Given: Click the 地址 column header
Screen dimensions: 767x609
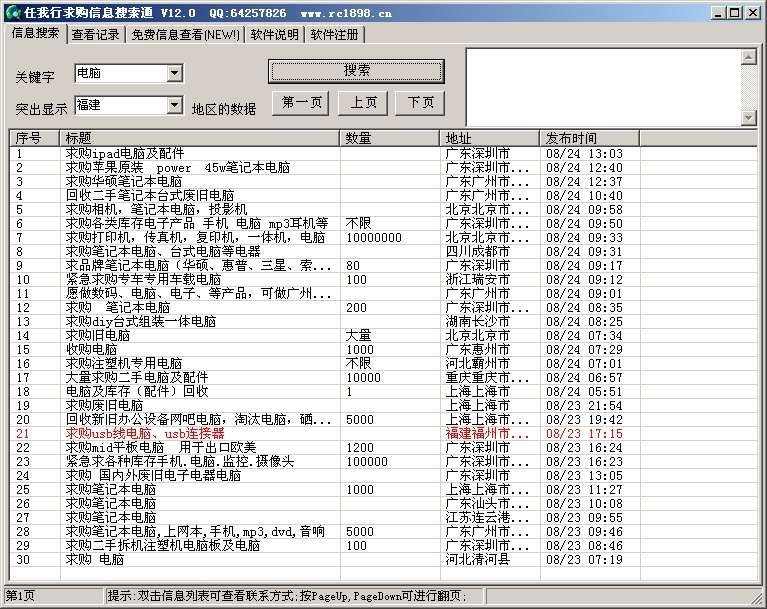Looking at the screenshot, I should point(490,138).
